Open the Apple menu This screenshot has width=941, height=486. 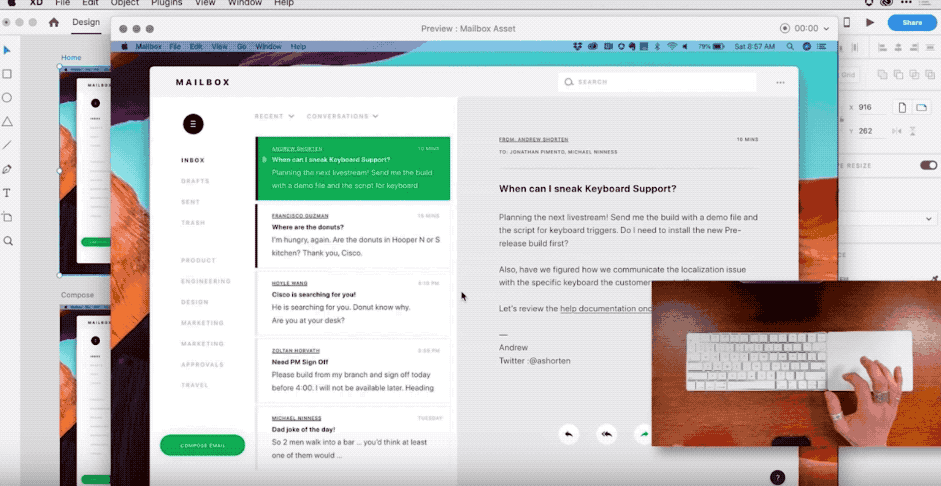click(x=11, y=3)
